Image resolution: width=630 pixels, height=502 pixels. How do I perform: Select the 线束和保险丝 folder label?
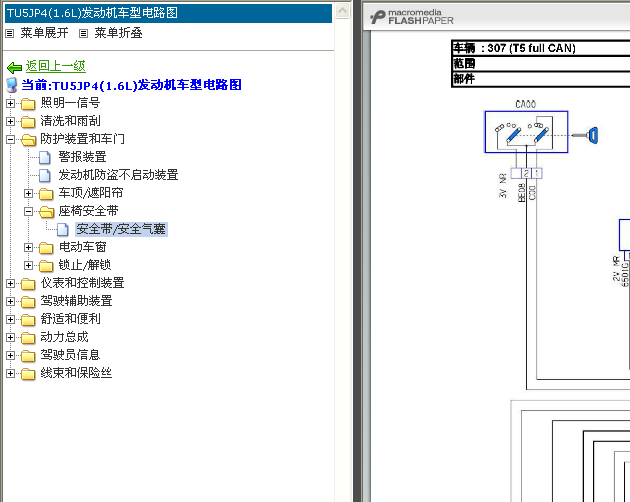point(76,373)
